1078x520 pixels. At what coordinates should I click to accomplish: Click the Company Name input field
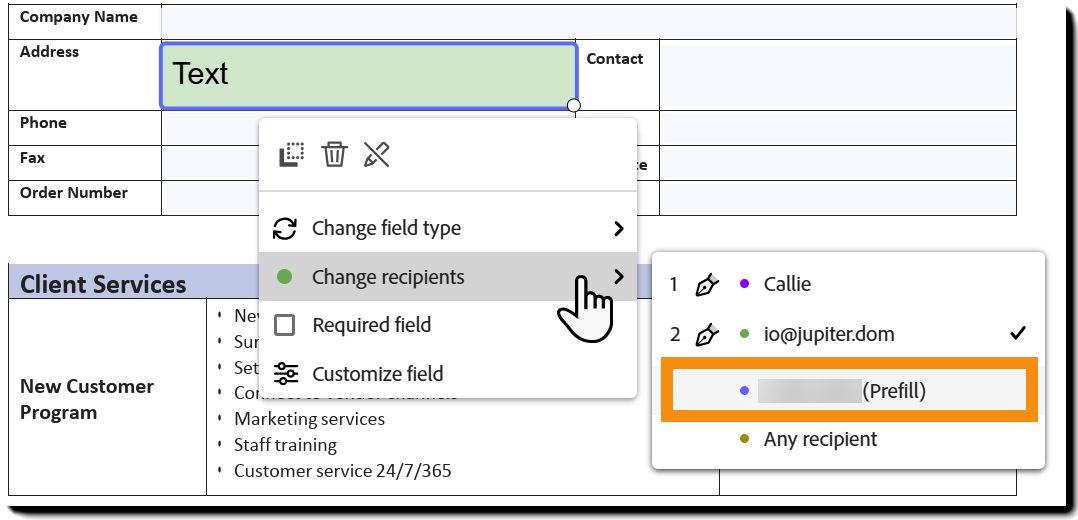point(588,20)
